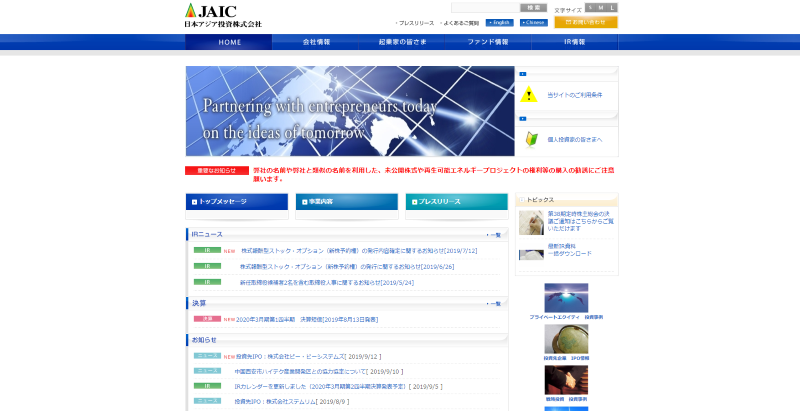Click the green beginner mark icon
This screenshot has height=411, width=800.
pyautogui.click(x=532, y=139)
